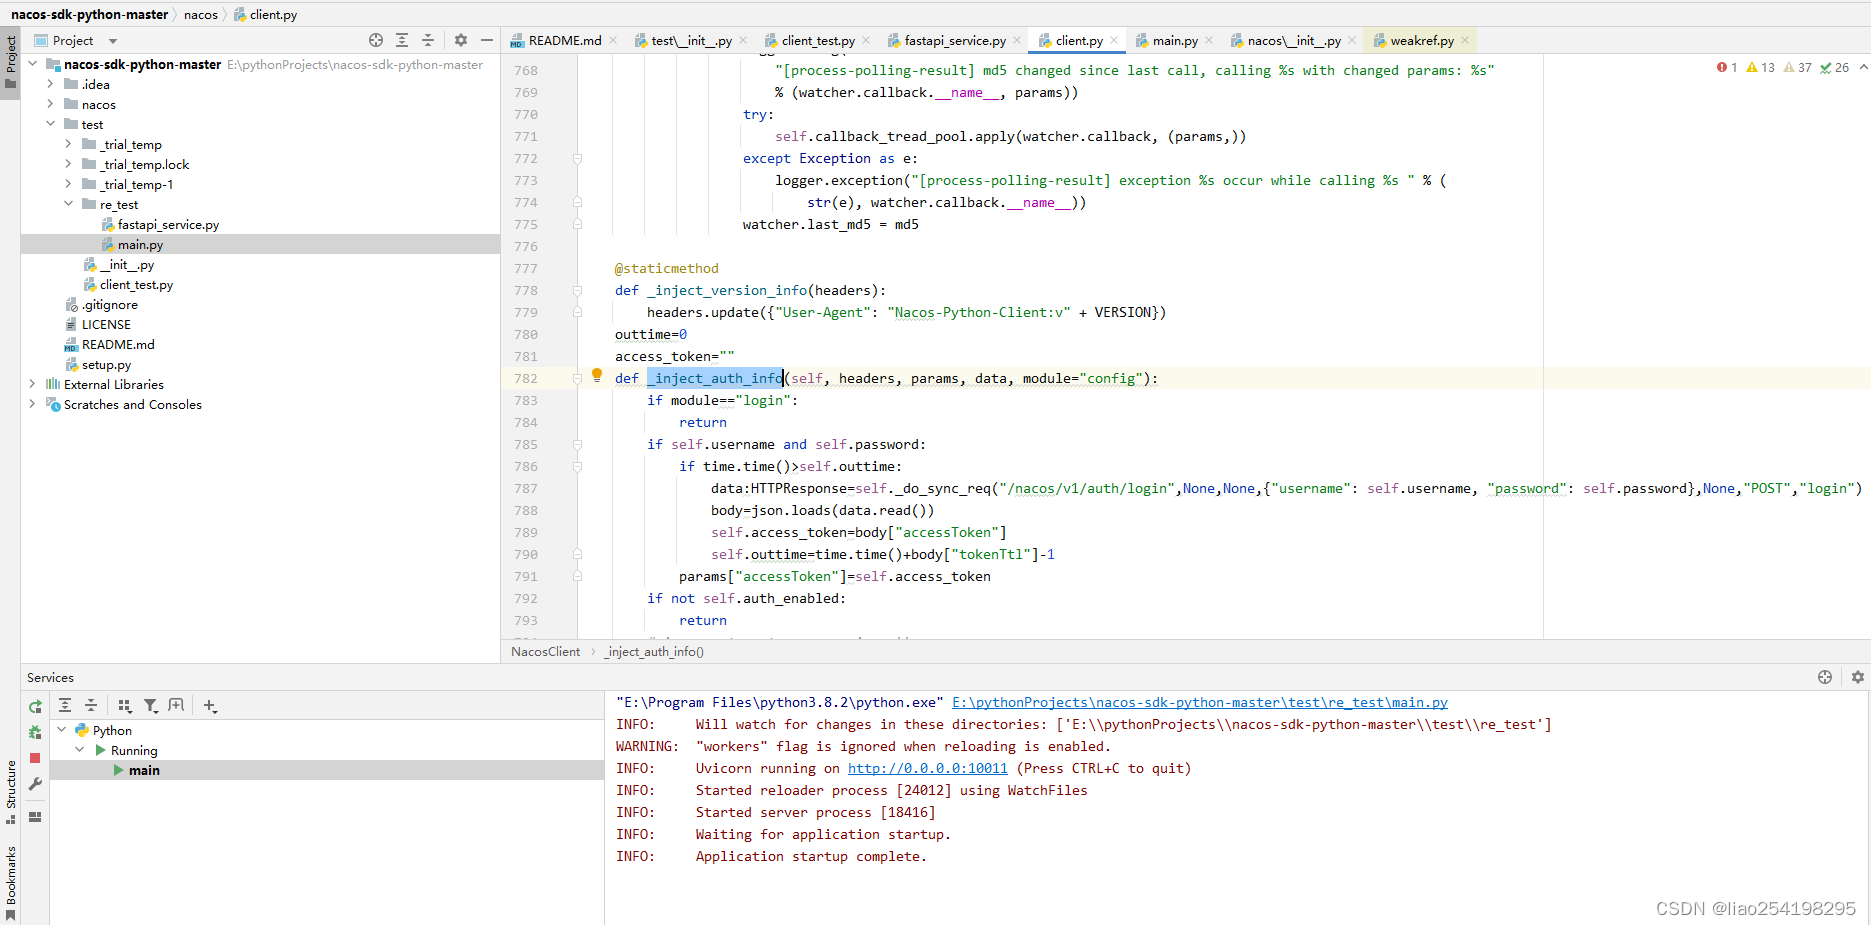
Task: Rerun the main process in Services panel
Action: [34, 705]
